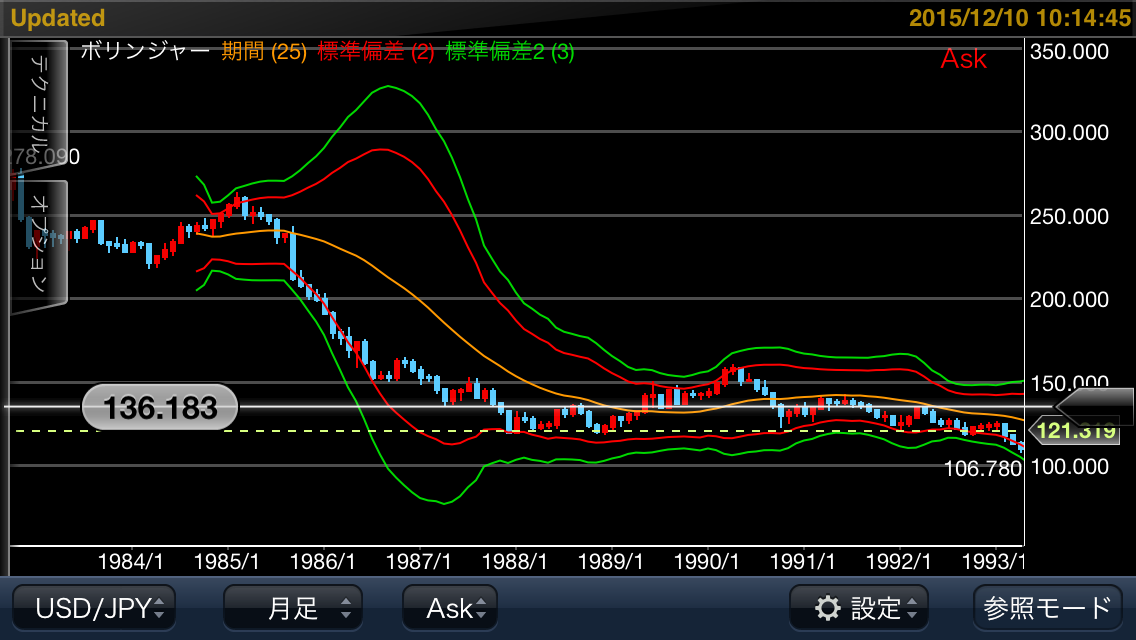
Task: Open the 設定 settings dropdown
Action: click(859, 607)
